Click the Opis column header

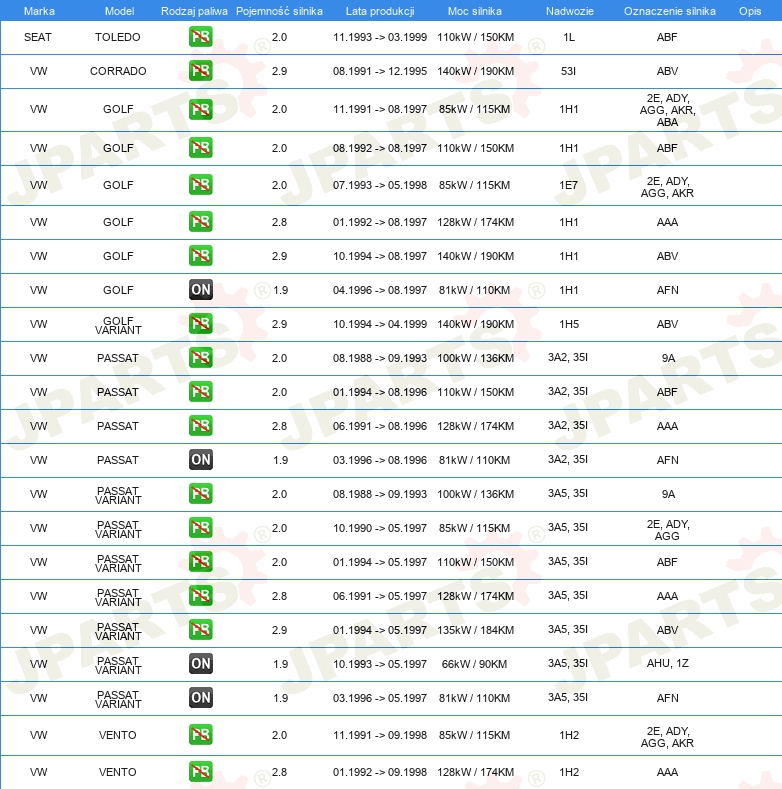pos(750,11)
